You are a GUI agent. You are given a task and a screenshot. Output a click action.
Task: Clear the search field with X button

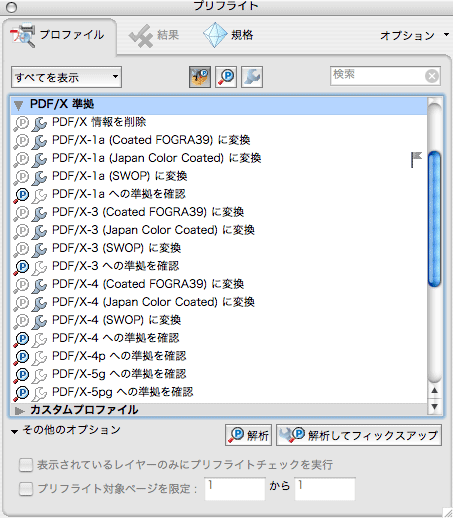point(432,76)
